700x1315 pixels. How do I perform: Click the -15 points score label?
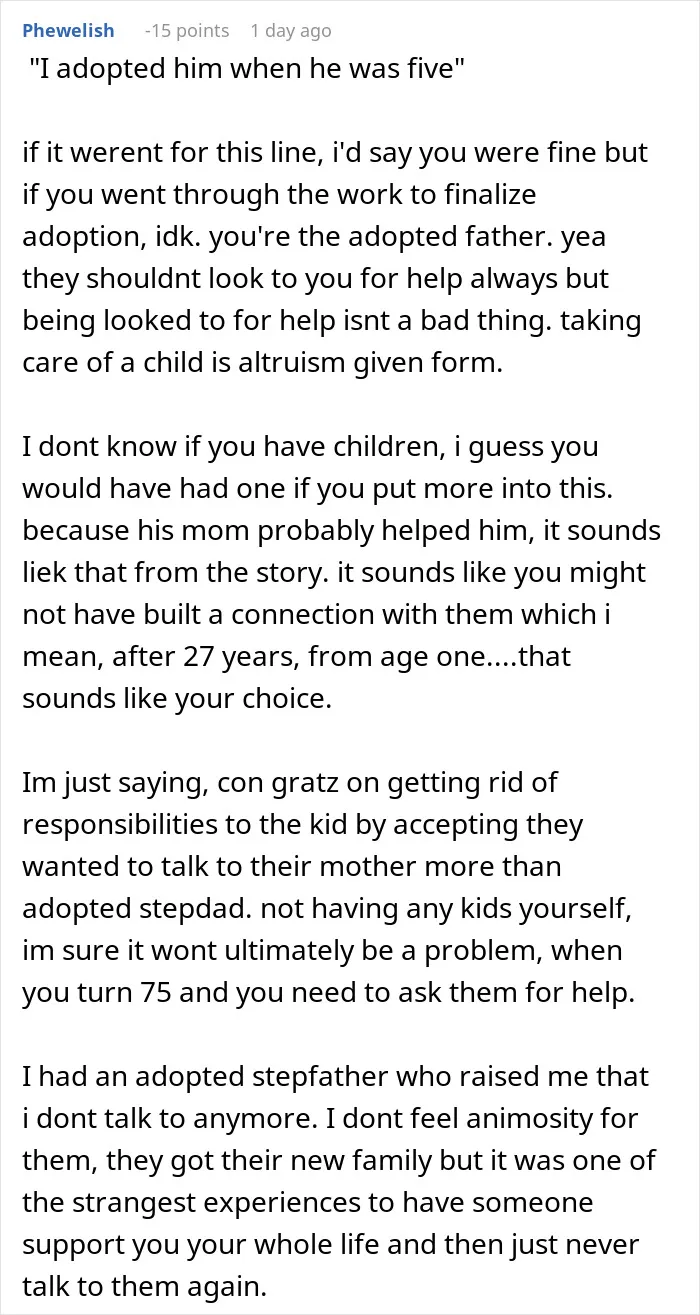coord(187,31)
